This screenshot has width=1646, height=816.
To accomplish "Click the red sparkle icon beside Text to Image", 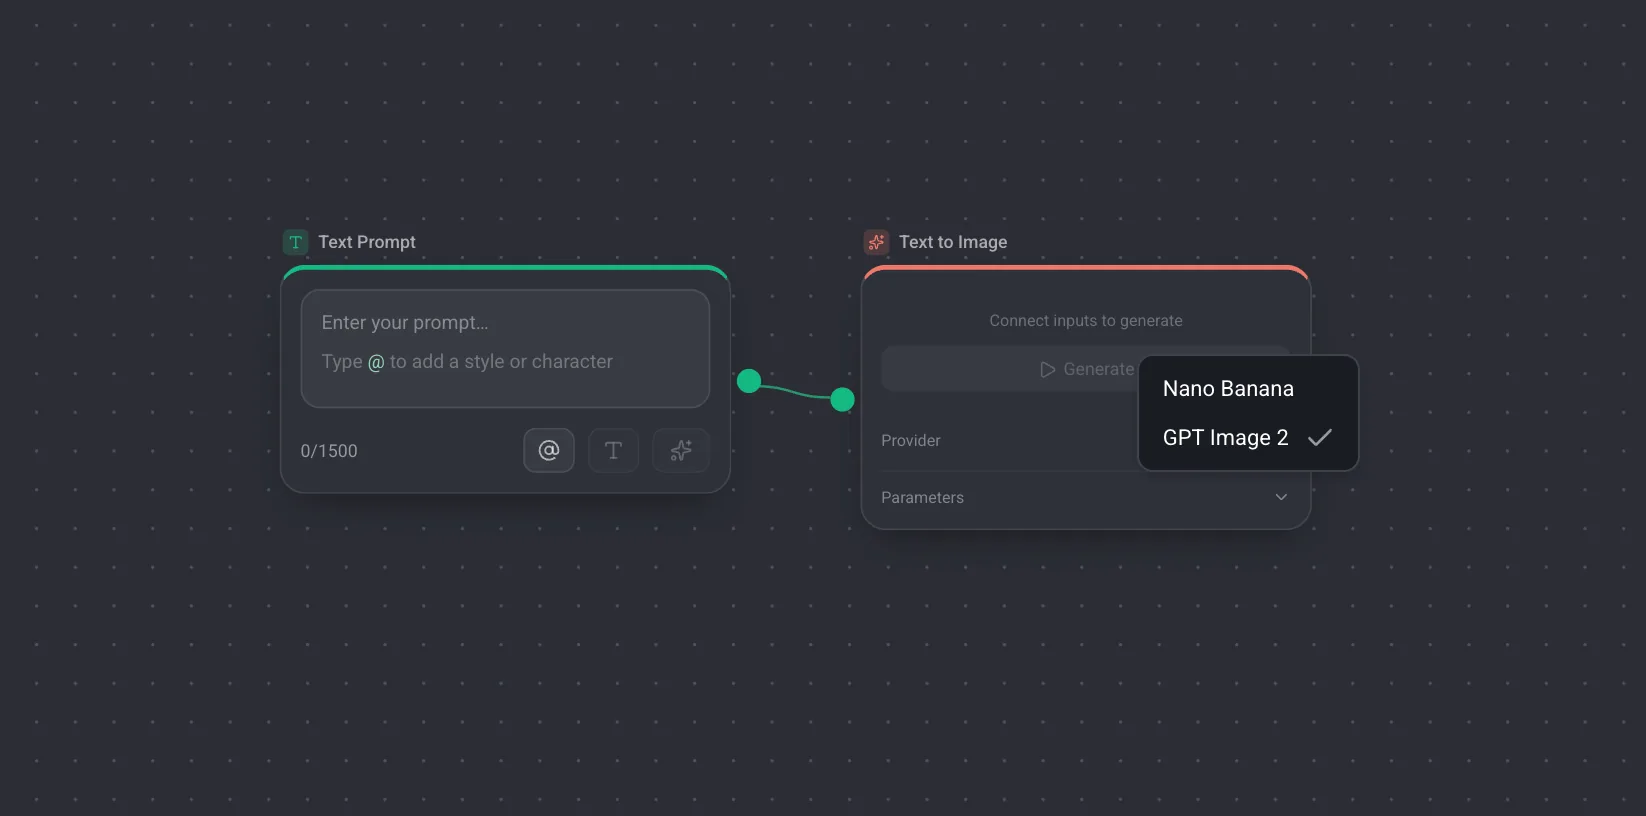I will click(877, 242).
